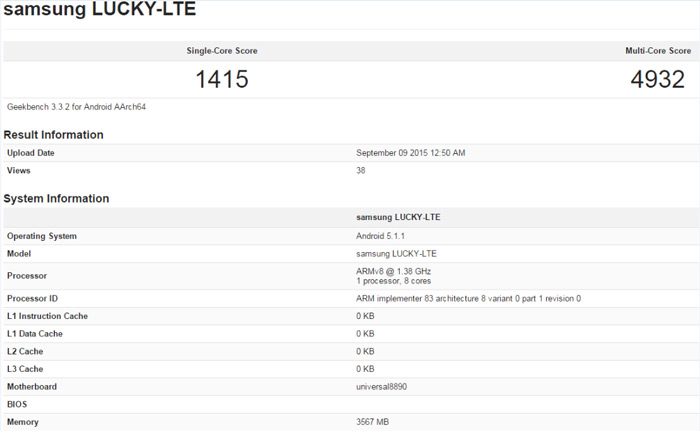Click '0 KB' in L2 Cache row
The height and width of the screenshot is (431, 700).
tap(365, 351)
